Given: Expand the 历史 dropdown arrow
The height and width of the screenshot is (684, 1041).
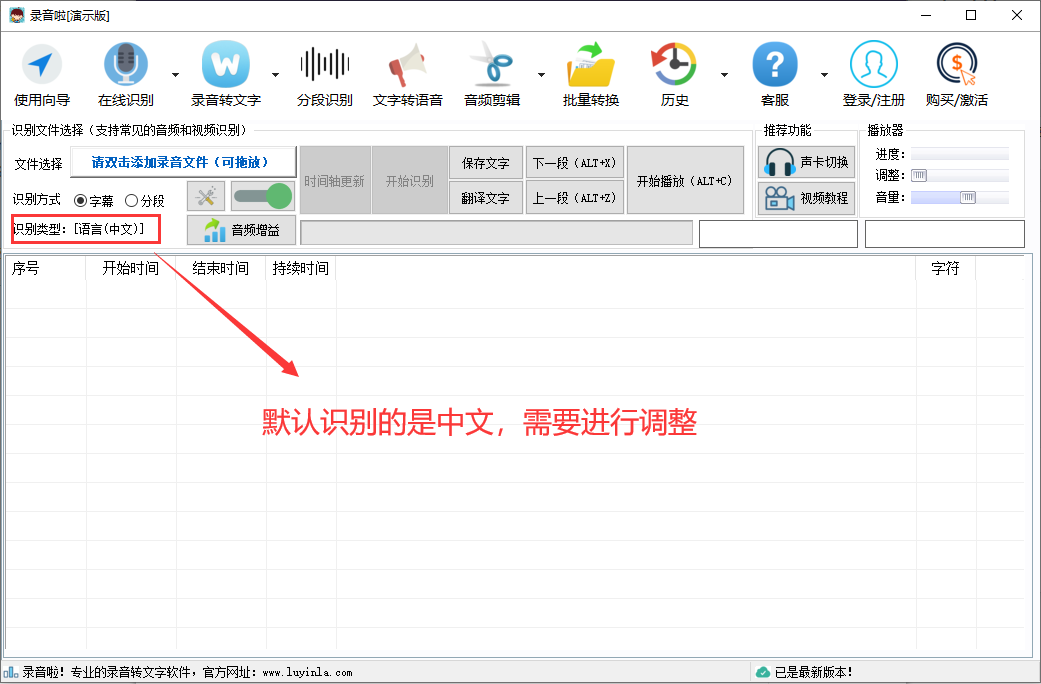Looking at the screenshot, I should (724, 75).
